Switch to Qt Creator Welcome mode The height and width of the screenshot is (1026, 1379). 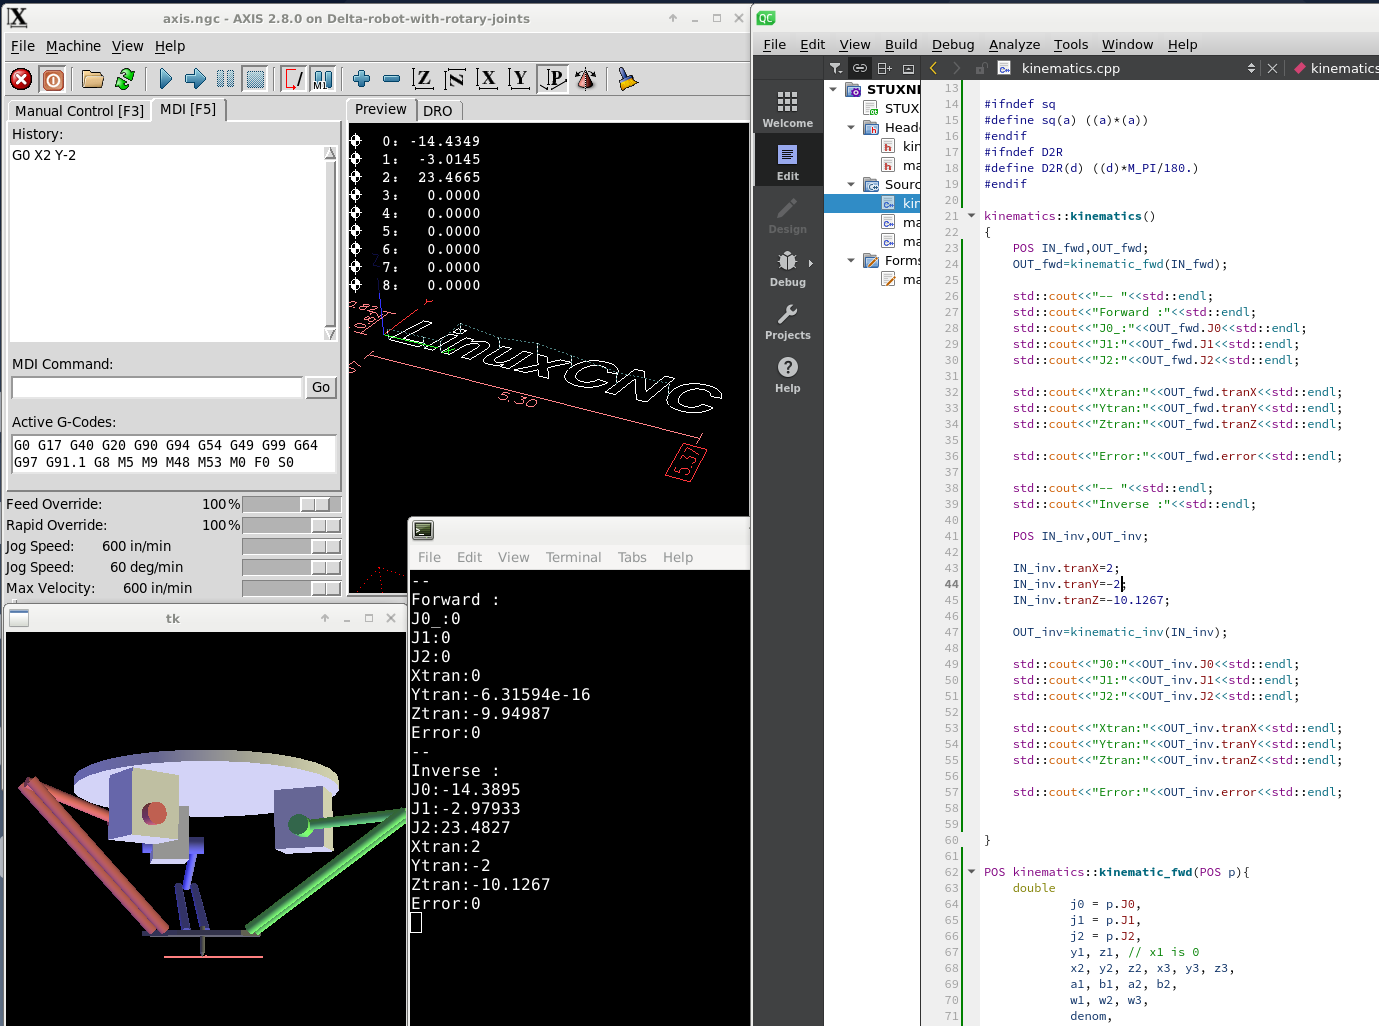coord(788,109)
